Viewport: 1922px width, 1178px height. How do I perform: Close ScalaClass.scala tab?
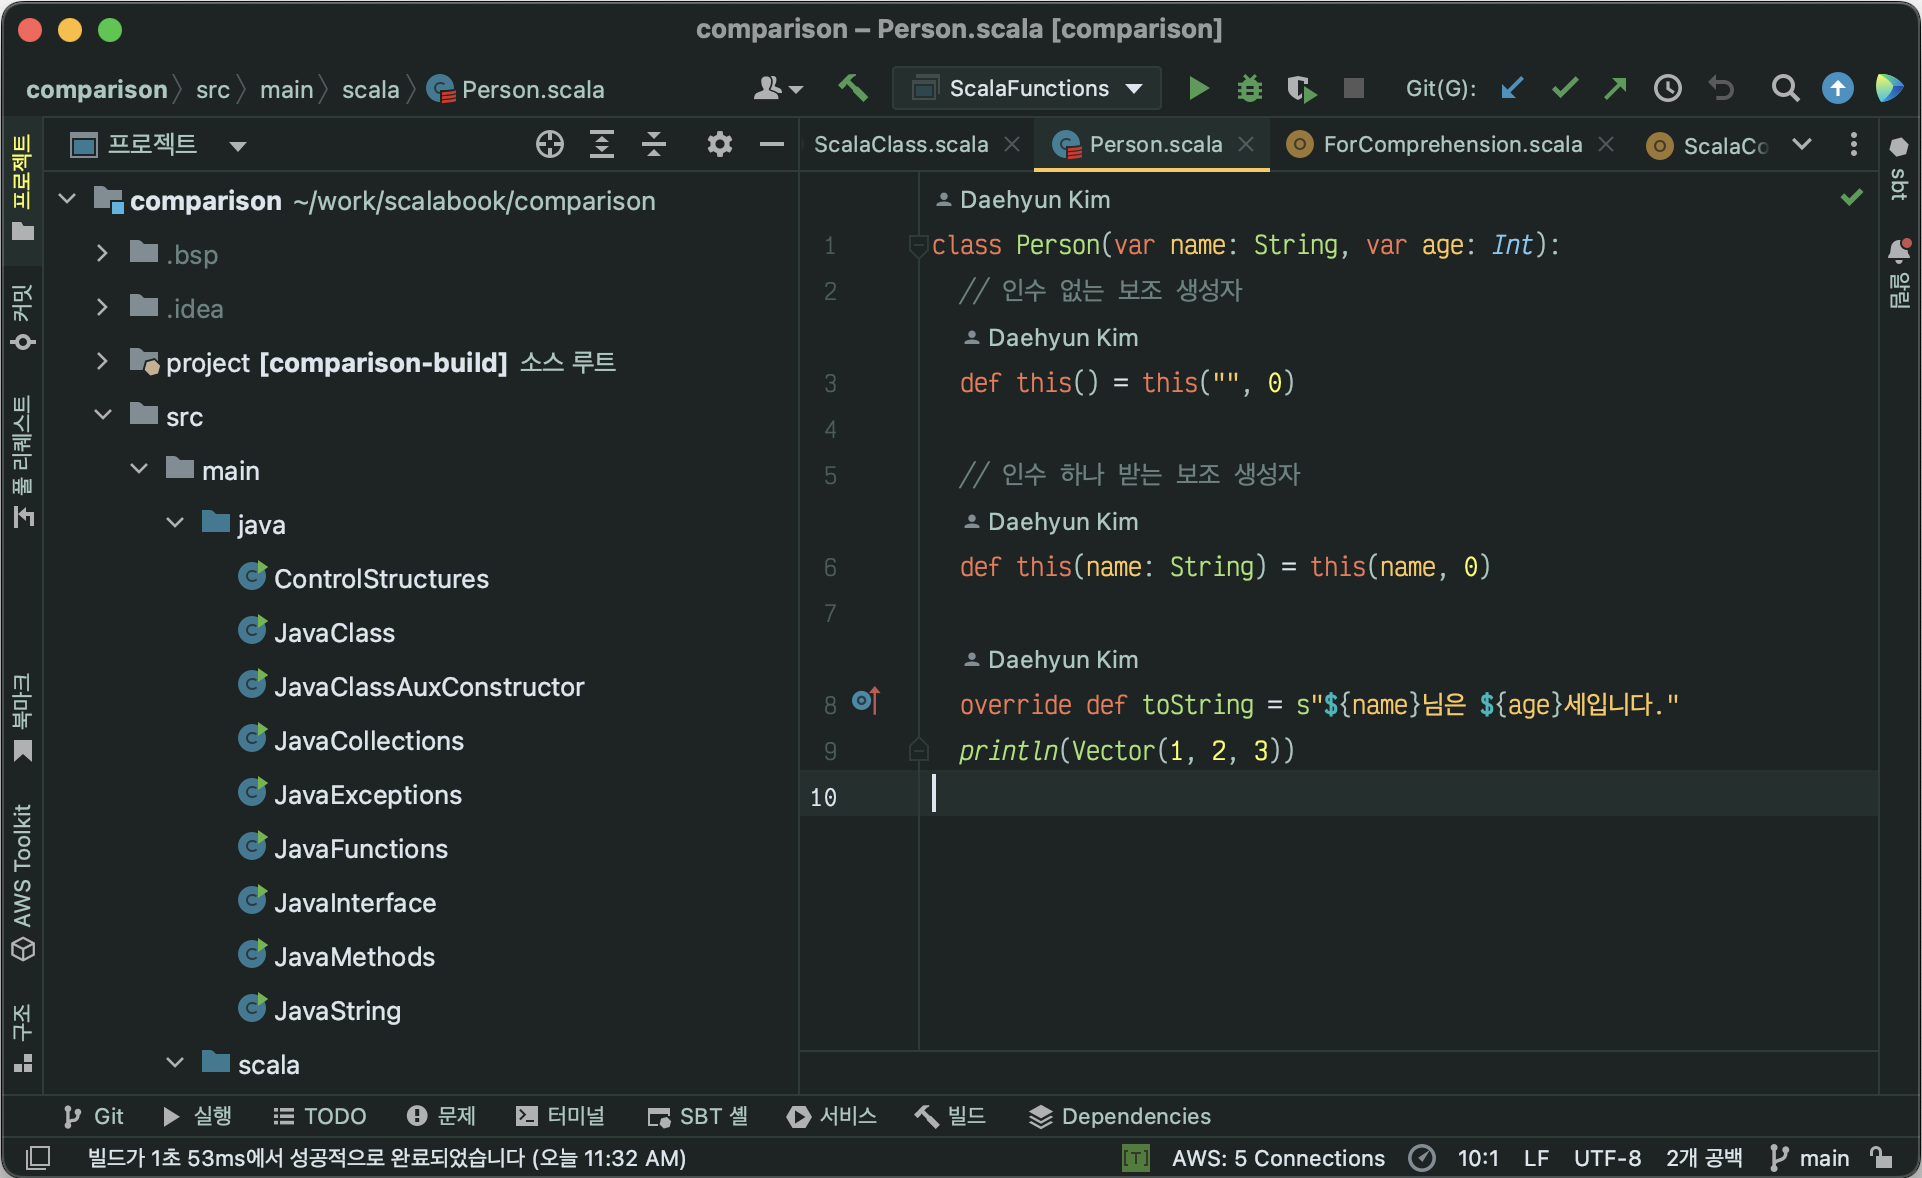point(1012,145)
